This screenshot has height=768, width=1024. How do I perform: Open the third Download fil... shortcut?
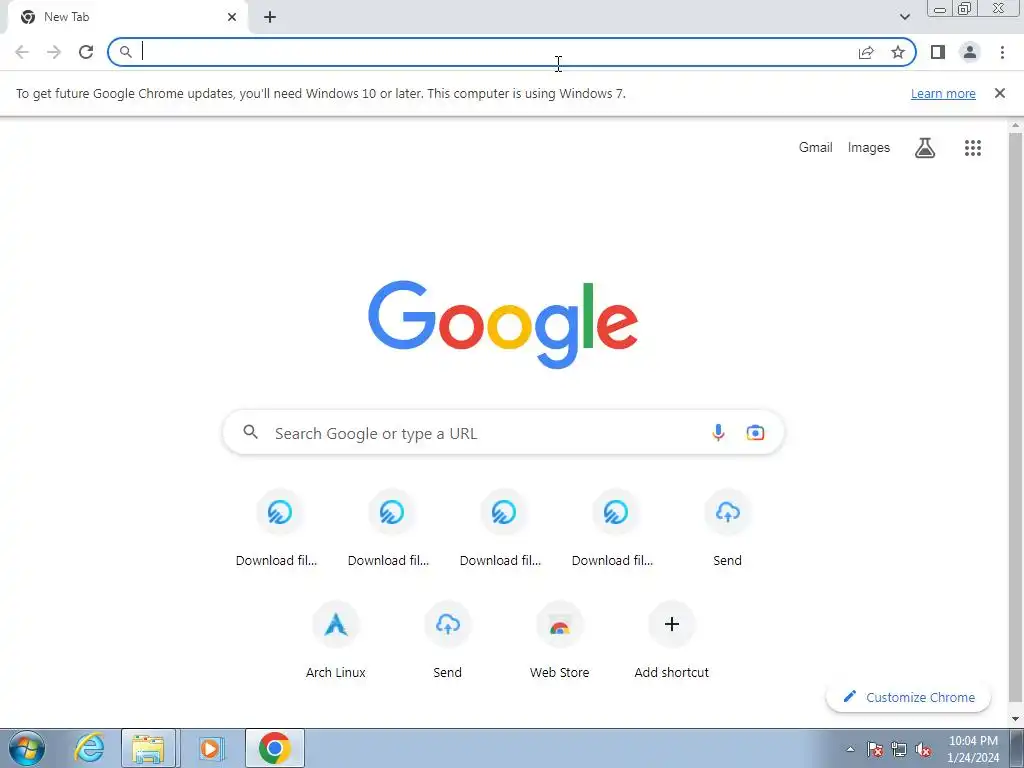pos(504,529)
